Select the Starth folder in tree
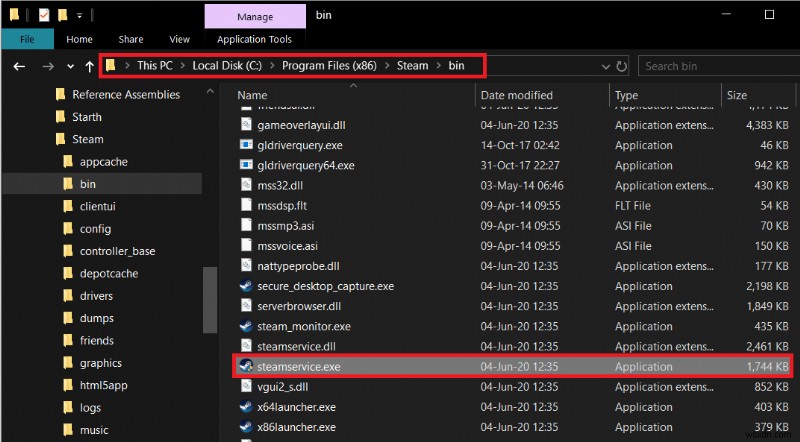800x442 pixels. [87, 117]
